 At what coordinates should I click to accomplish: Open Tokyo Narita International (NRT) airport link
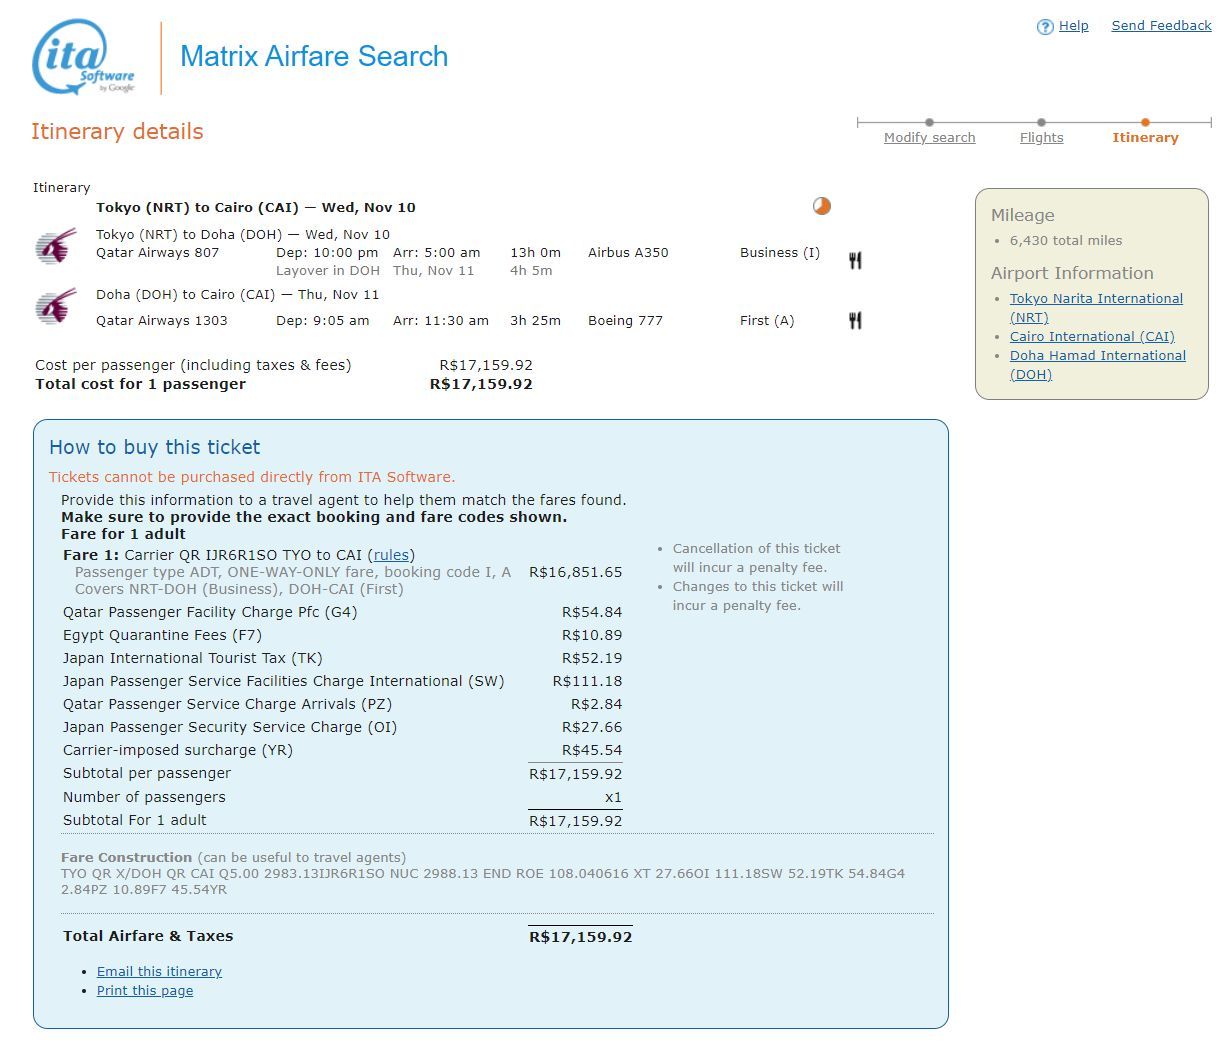click(x=1096, y=308)
